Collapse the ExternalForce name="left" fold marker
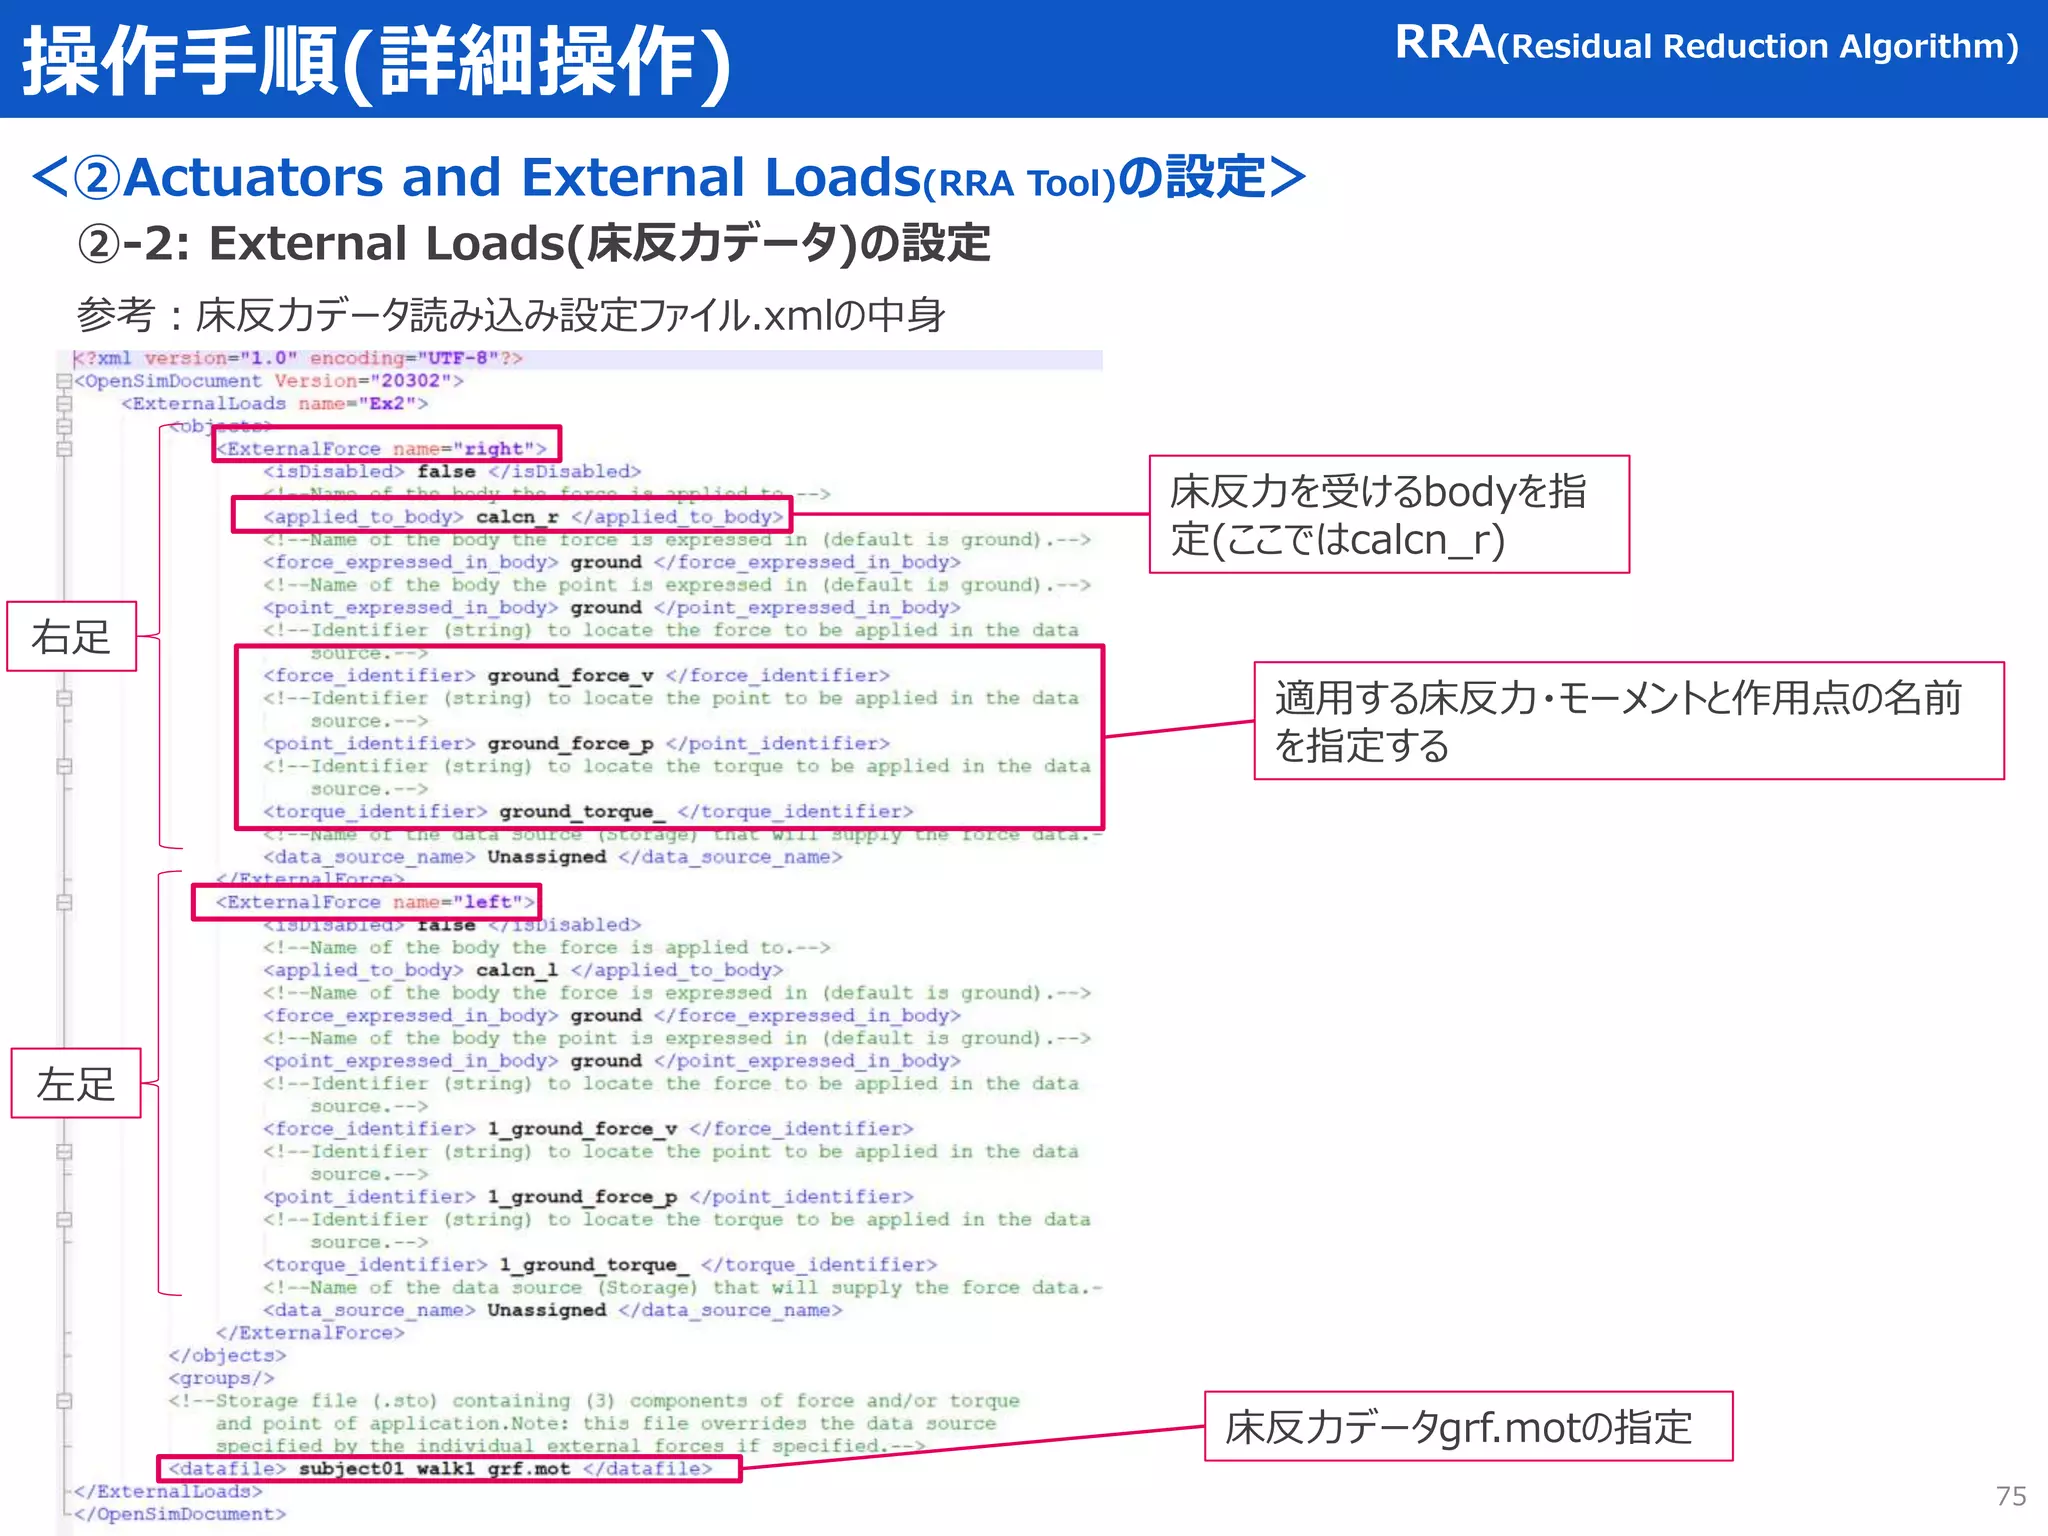Viewport: 2048px width, 1536px height. pyautogui.click(x=64, y=902)
